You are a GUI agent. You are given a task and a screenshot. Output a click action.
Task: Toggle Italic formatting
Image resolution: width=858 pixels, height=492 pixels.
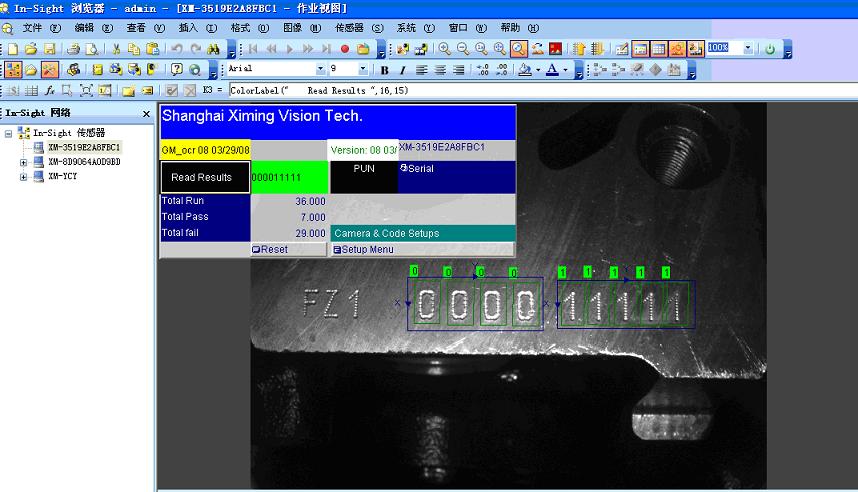[x=402, y=70]
